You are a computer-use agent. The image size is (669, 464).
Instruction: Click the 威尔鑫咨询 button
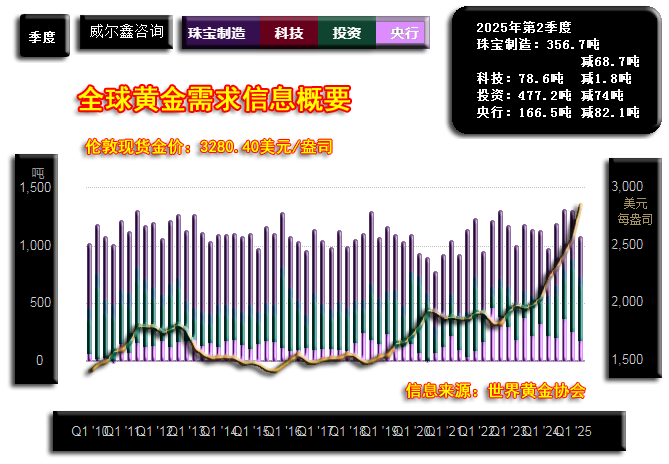(x=126, y=32)
